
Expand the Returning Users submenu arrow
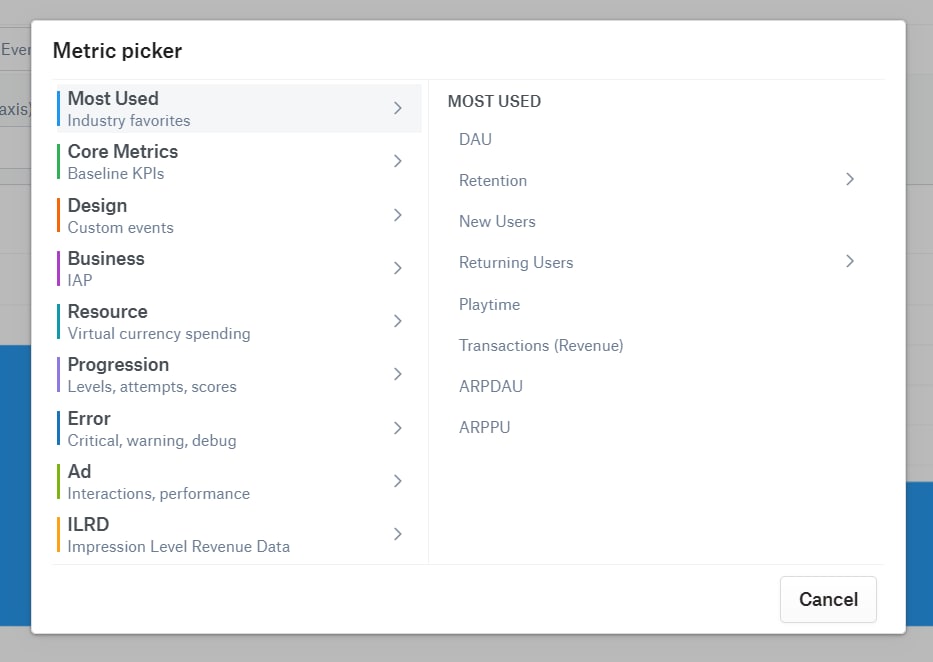click(850, 261)
